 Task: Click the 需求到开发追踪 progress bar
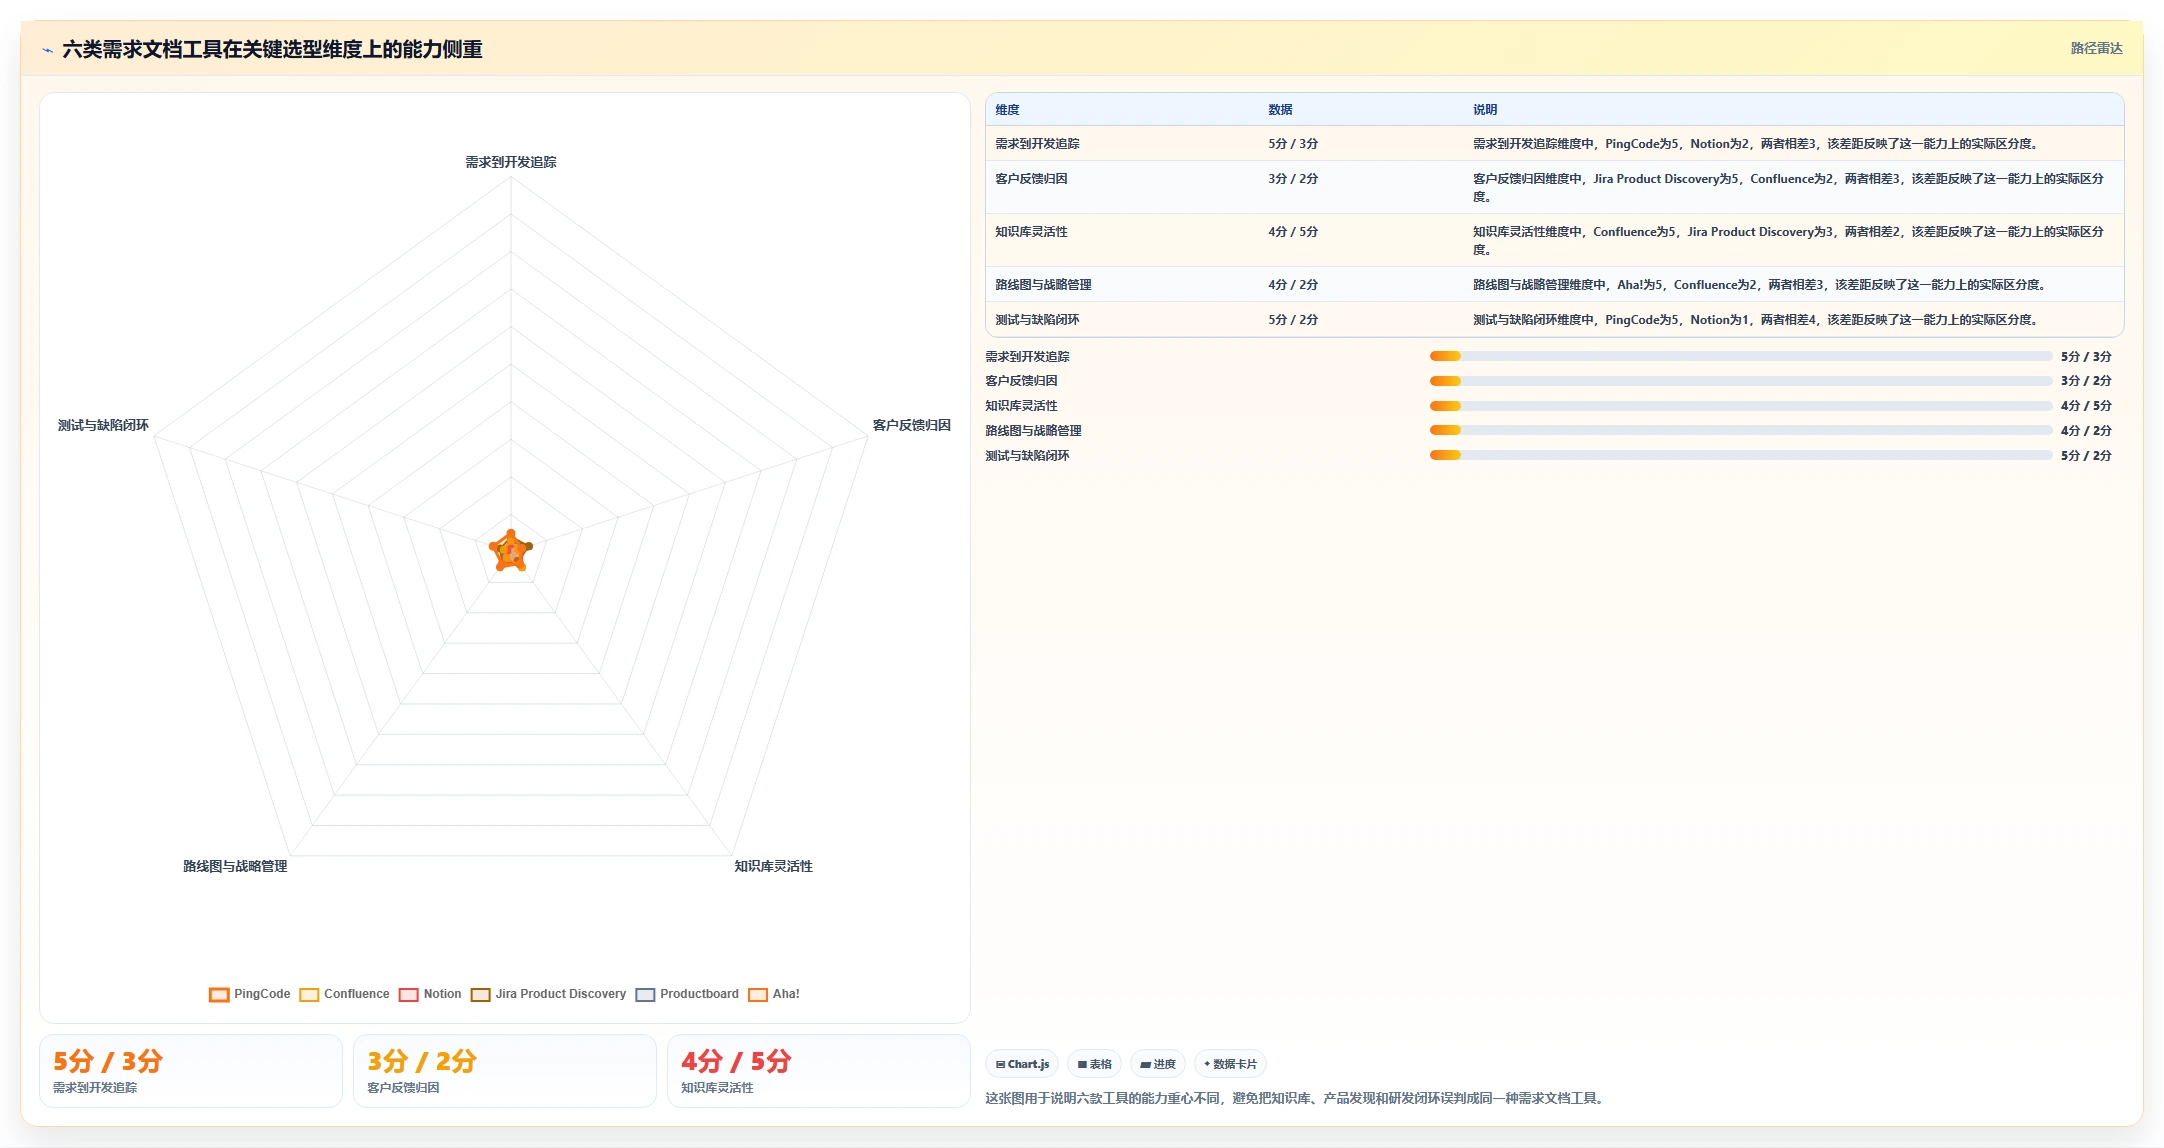tap(1740, 356)
